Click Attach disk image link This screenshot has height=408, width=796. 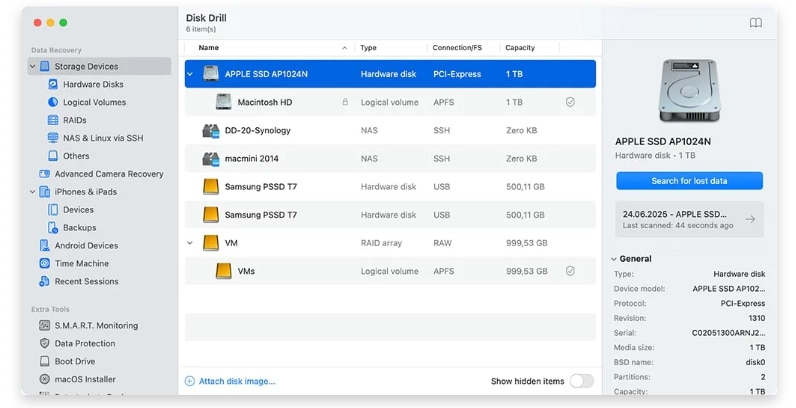[x=237, y=381]
